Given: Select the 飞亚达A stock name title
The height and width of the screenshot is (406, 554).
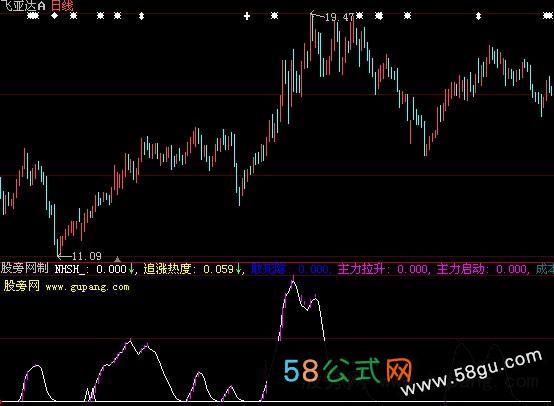Looking at the screenshot, I should pyautogui.click(x=23, y=6).
